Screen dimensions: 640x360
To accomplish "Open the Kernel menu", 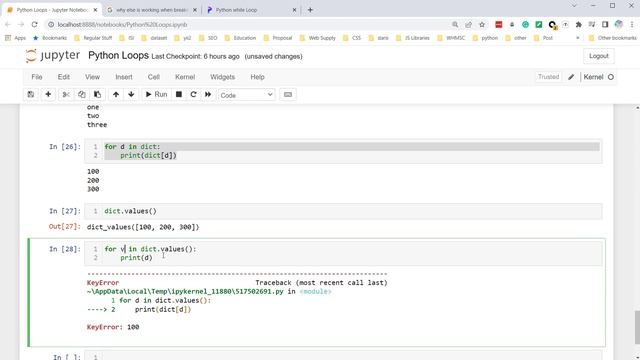I will point(185,77).
